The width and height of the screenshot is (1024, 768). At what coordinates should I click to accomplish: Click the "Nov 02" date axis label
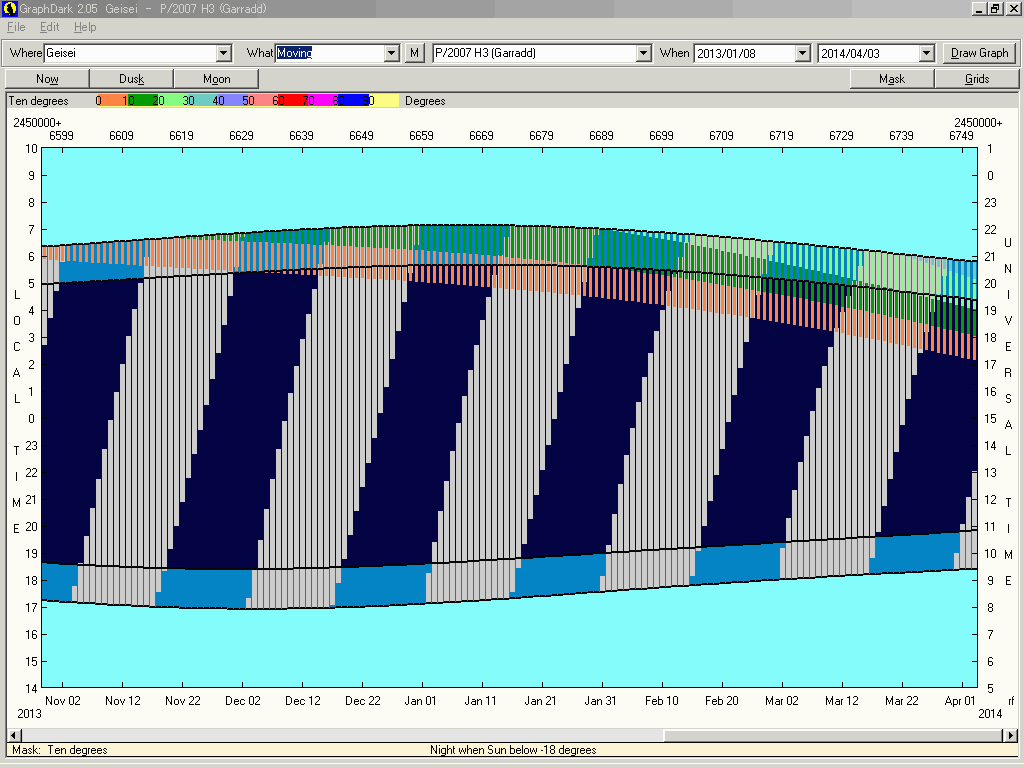click(63, 701)
